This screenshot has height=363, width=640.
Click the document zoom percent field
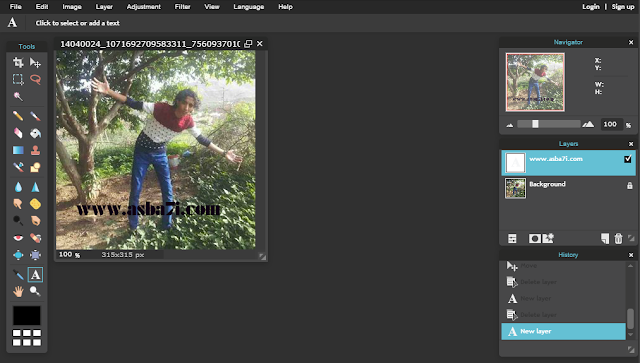point(66,254)
